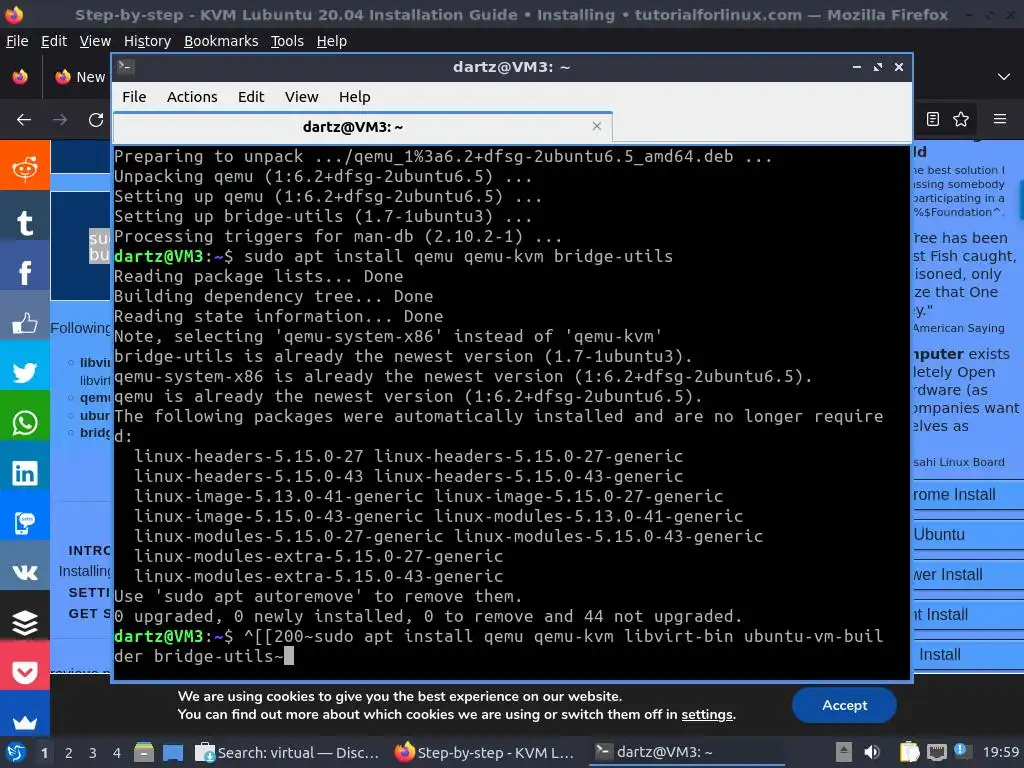Open the volume control in the system tray
This screenshot has width=1024, height=768.
[871, 752]
